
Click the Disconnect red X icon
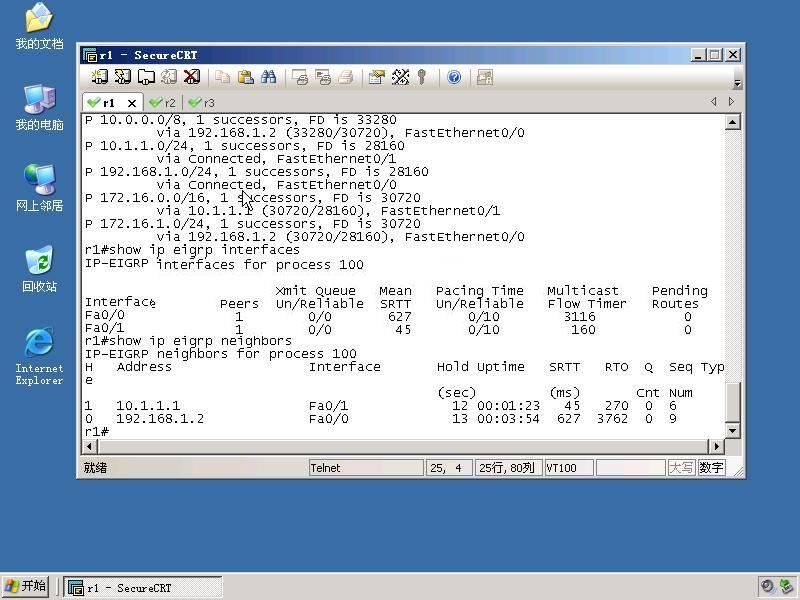[192, 77]
